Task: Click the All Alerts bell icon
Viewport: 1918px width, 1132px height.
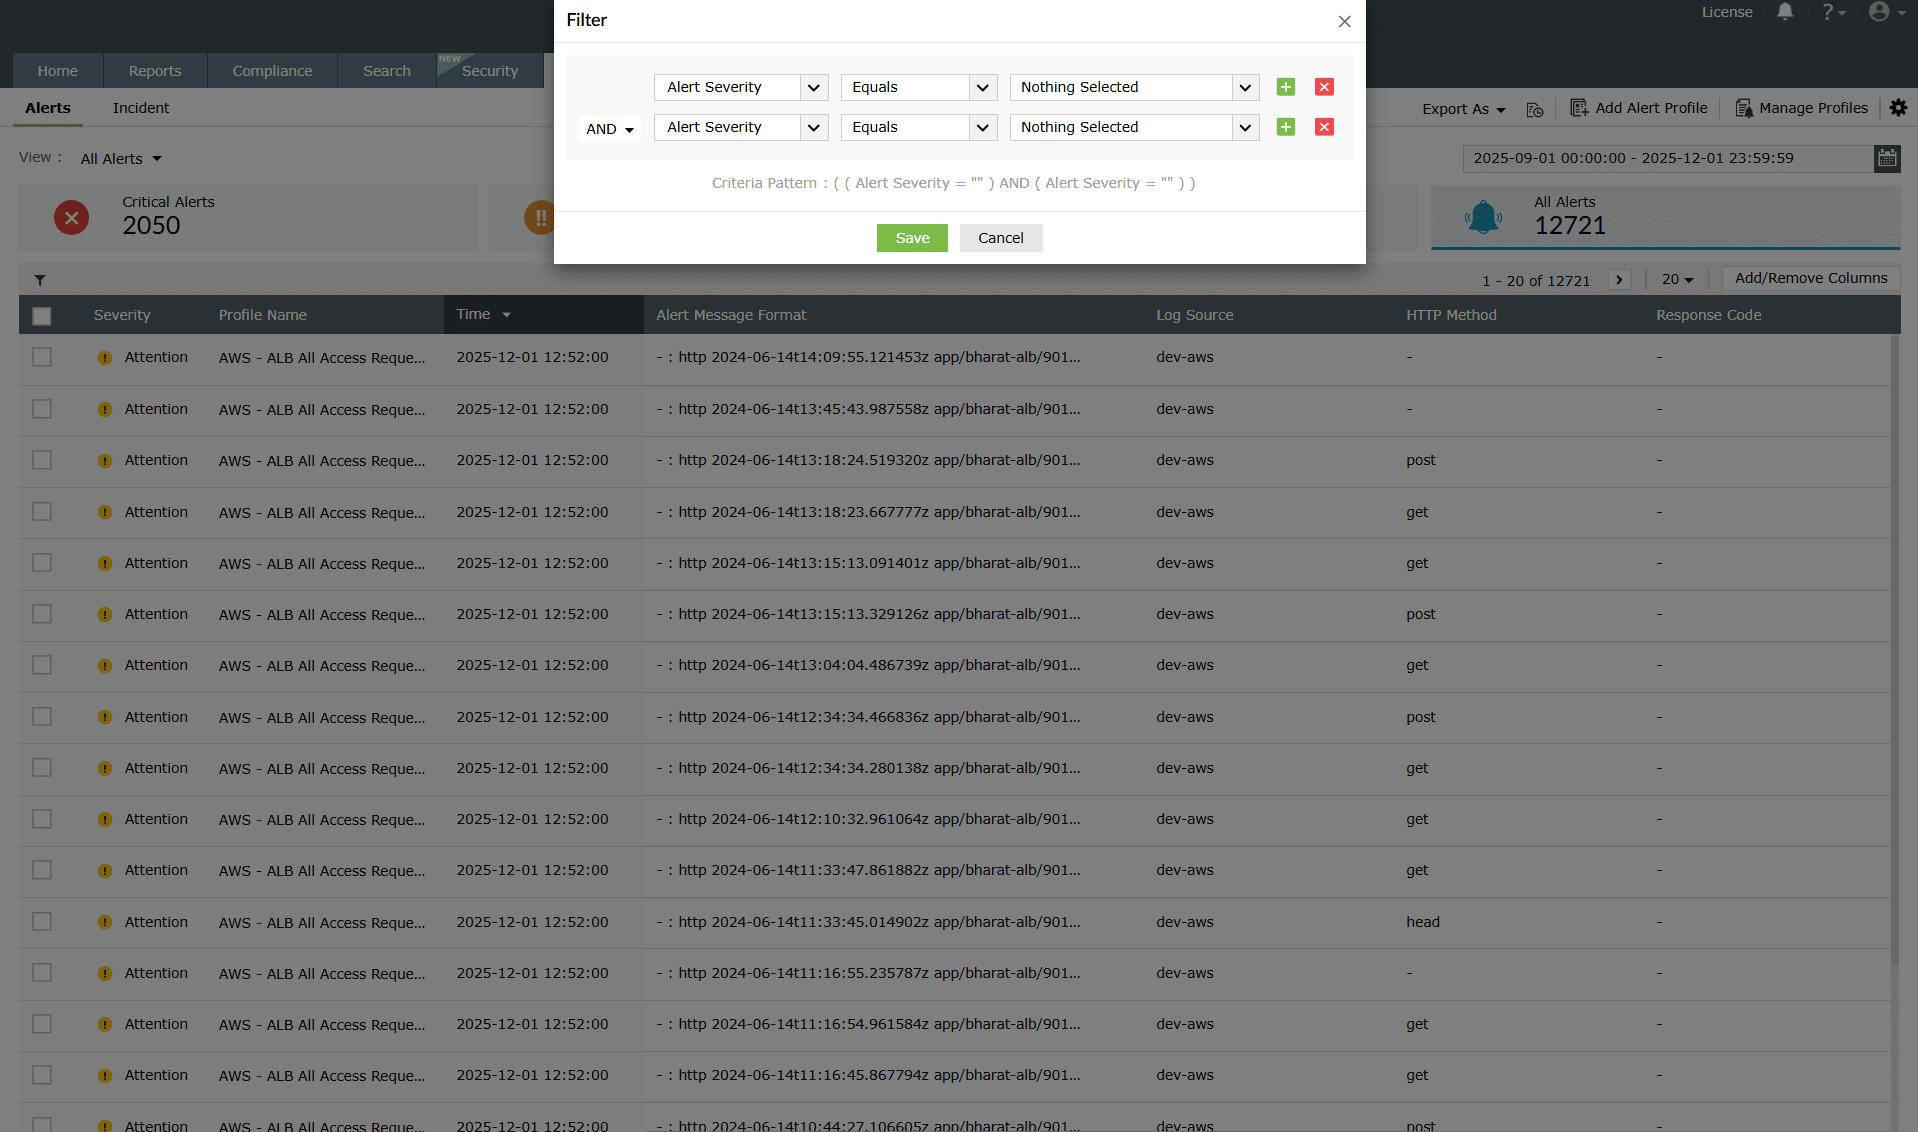Action: 1483,217
